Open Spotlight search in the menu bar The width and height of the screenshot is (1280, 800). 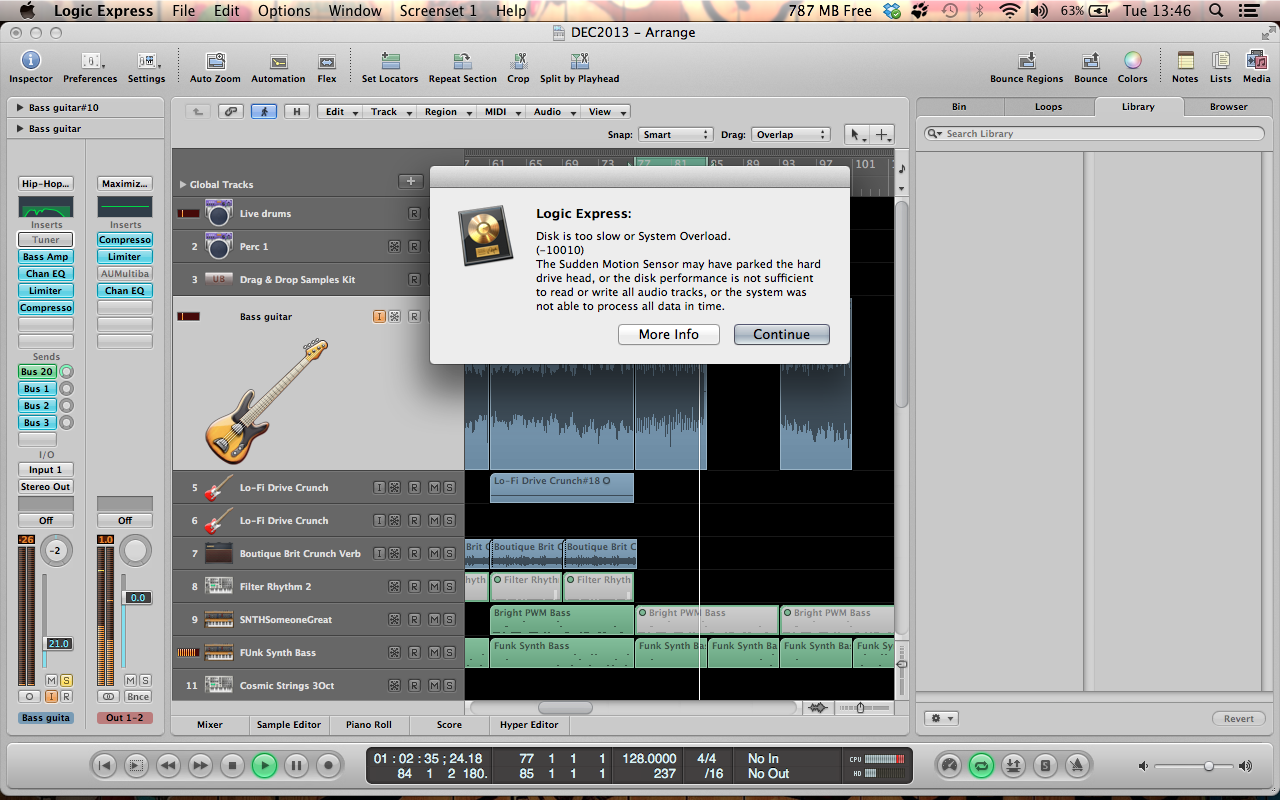click(1215, 11)
